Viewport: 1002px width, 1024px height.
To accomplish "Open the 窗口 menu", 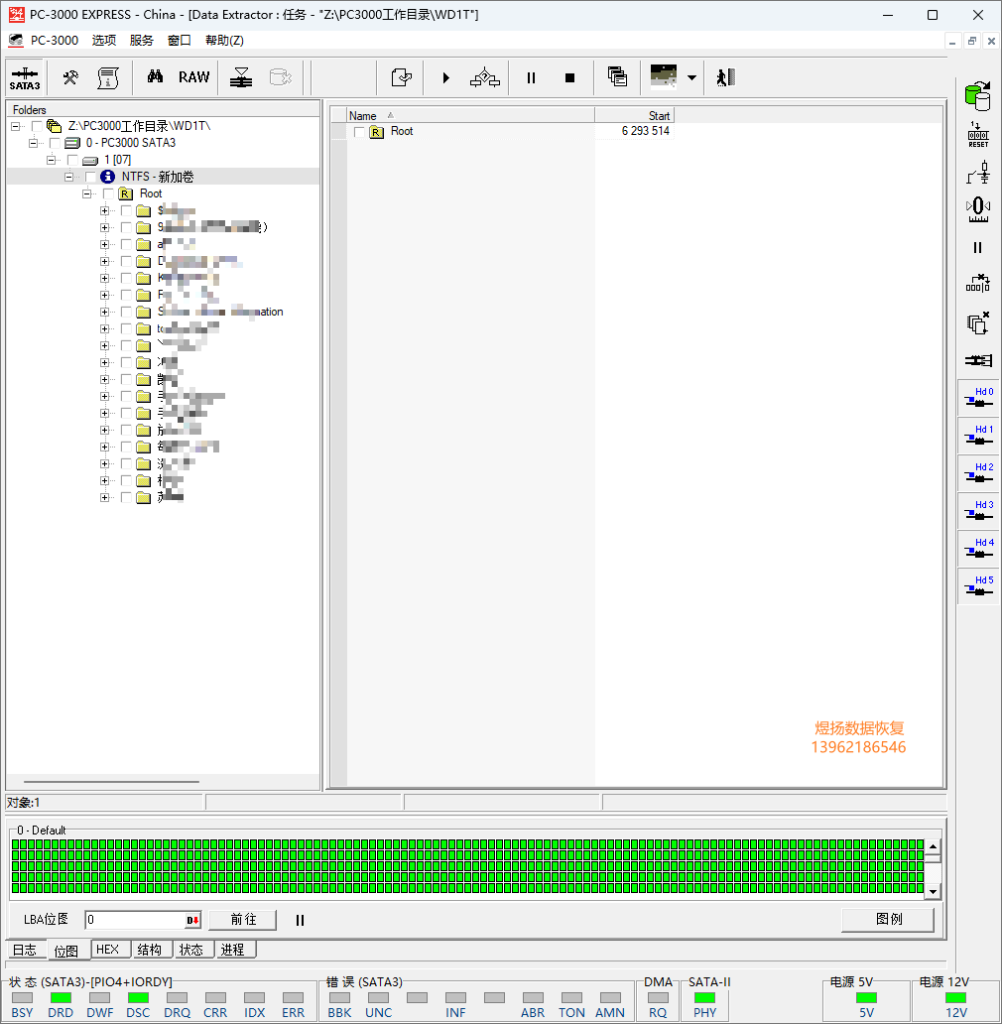I will (179, 40).
